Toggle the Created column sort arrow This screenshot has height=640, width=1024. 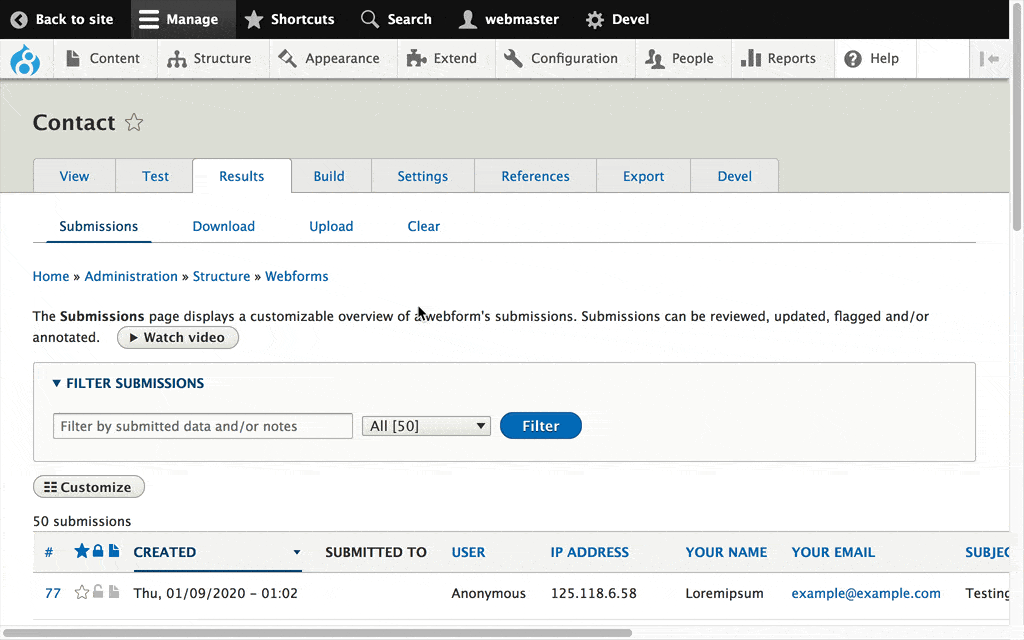click(296, 552)
